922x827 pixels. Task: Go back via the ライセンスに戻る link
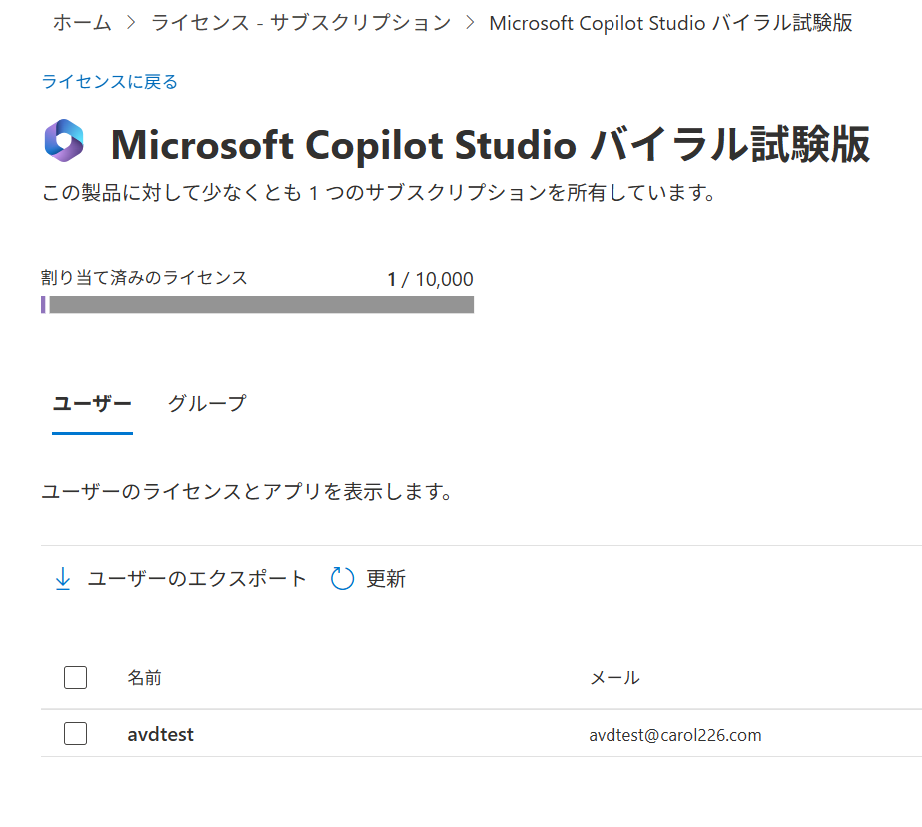[109, 82]
